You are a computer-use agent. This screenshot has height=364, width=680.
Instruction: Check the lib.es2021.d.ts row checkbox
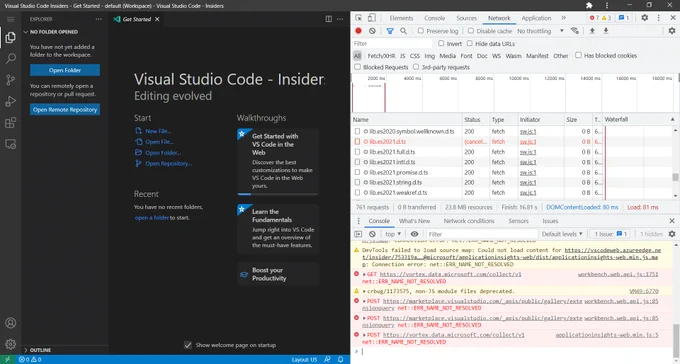(x=357, y=141)
